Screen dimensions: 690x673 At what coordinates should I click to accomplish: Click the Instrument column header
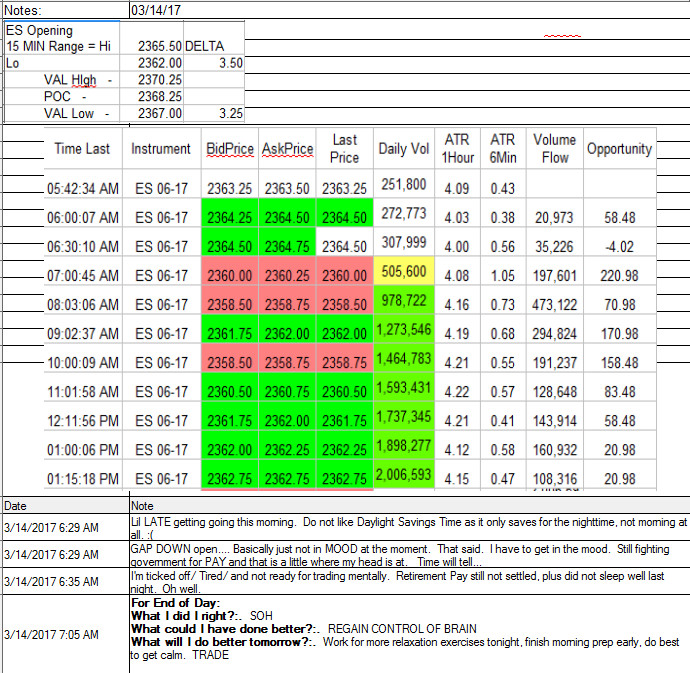click(161, 149)
